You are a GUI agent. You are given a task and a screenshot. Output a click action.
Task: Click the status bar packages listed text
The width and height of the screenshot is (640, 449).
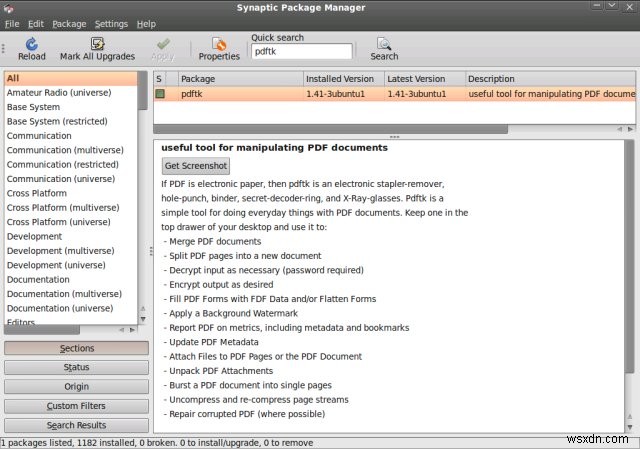coord(157,443)
